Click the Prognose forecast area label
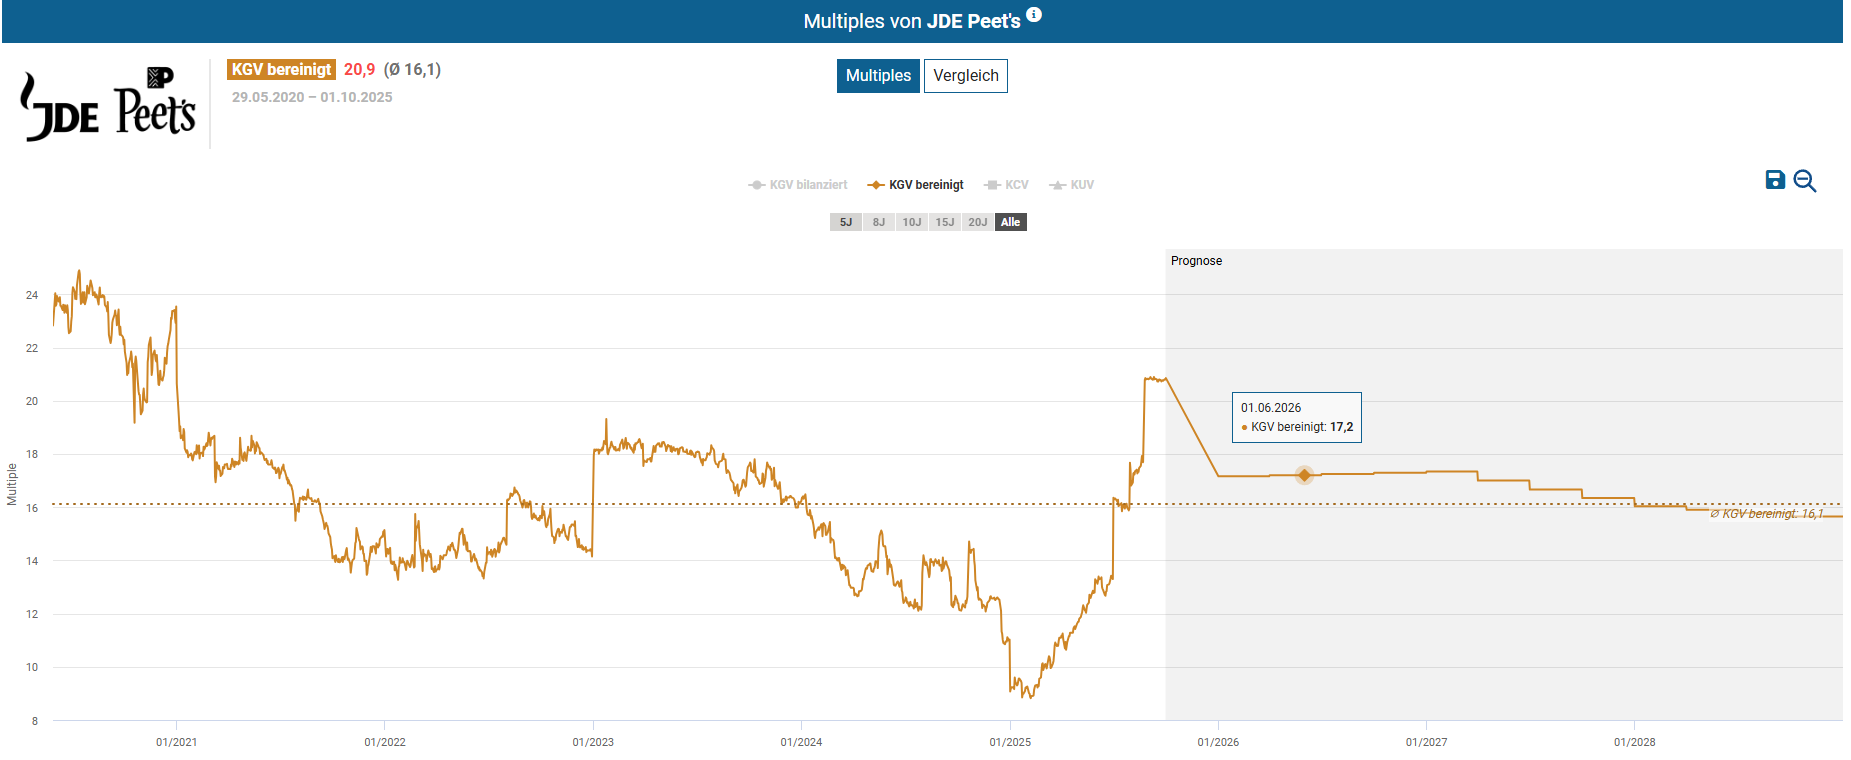Image resolution: width=1851 pixels, height=760 pixels. [1196, 261]
